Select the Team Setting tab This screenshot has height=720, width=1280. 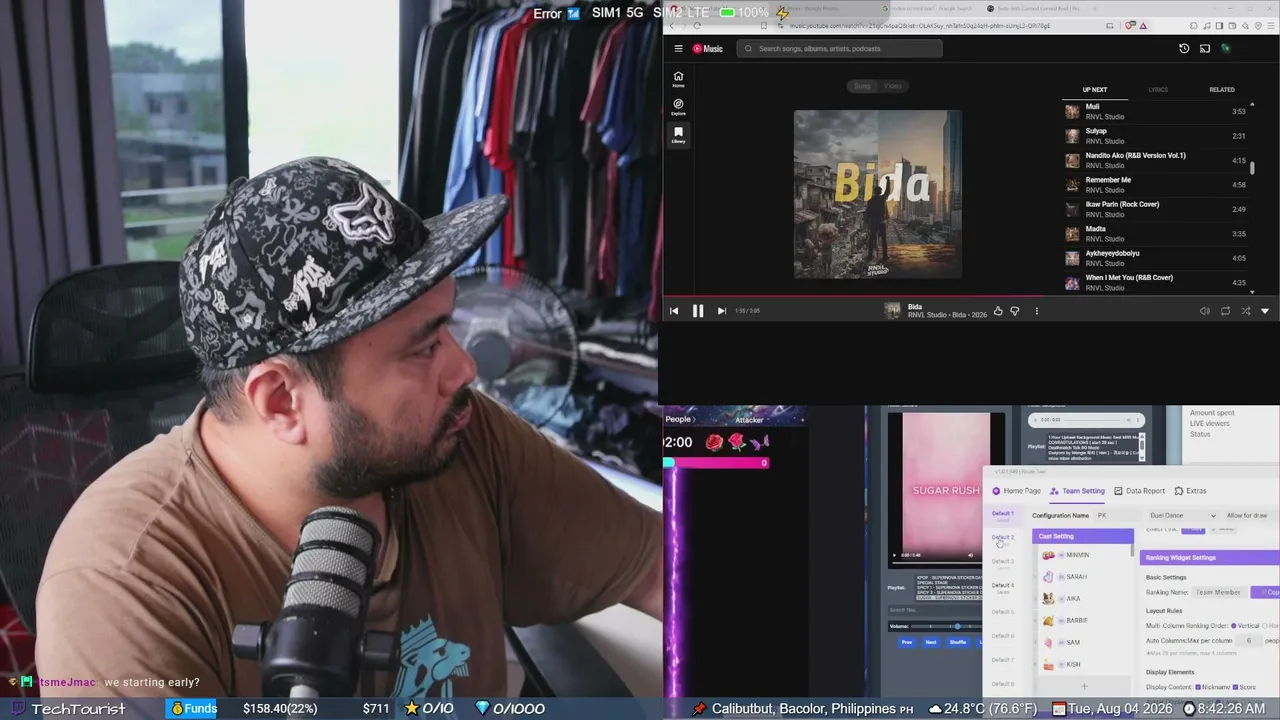tap(1077, 491)
